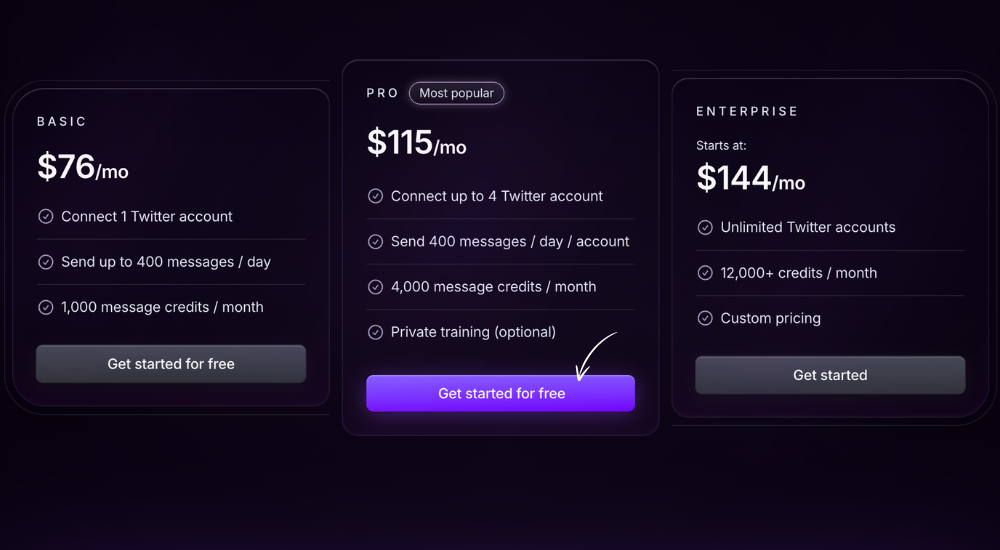Click checkmark icon next to 4,000 message credits

376,286
